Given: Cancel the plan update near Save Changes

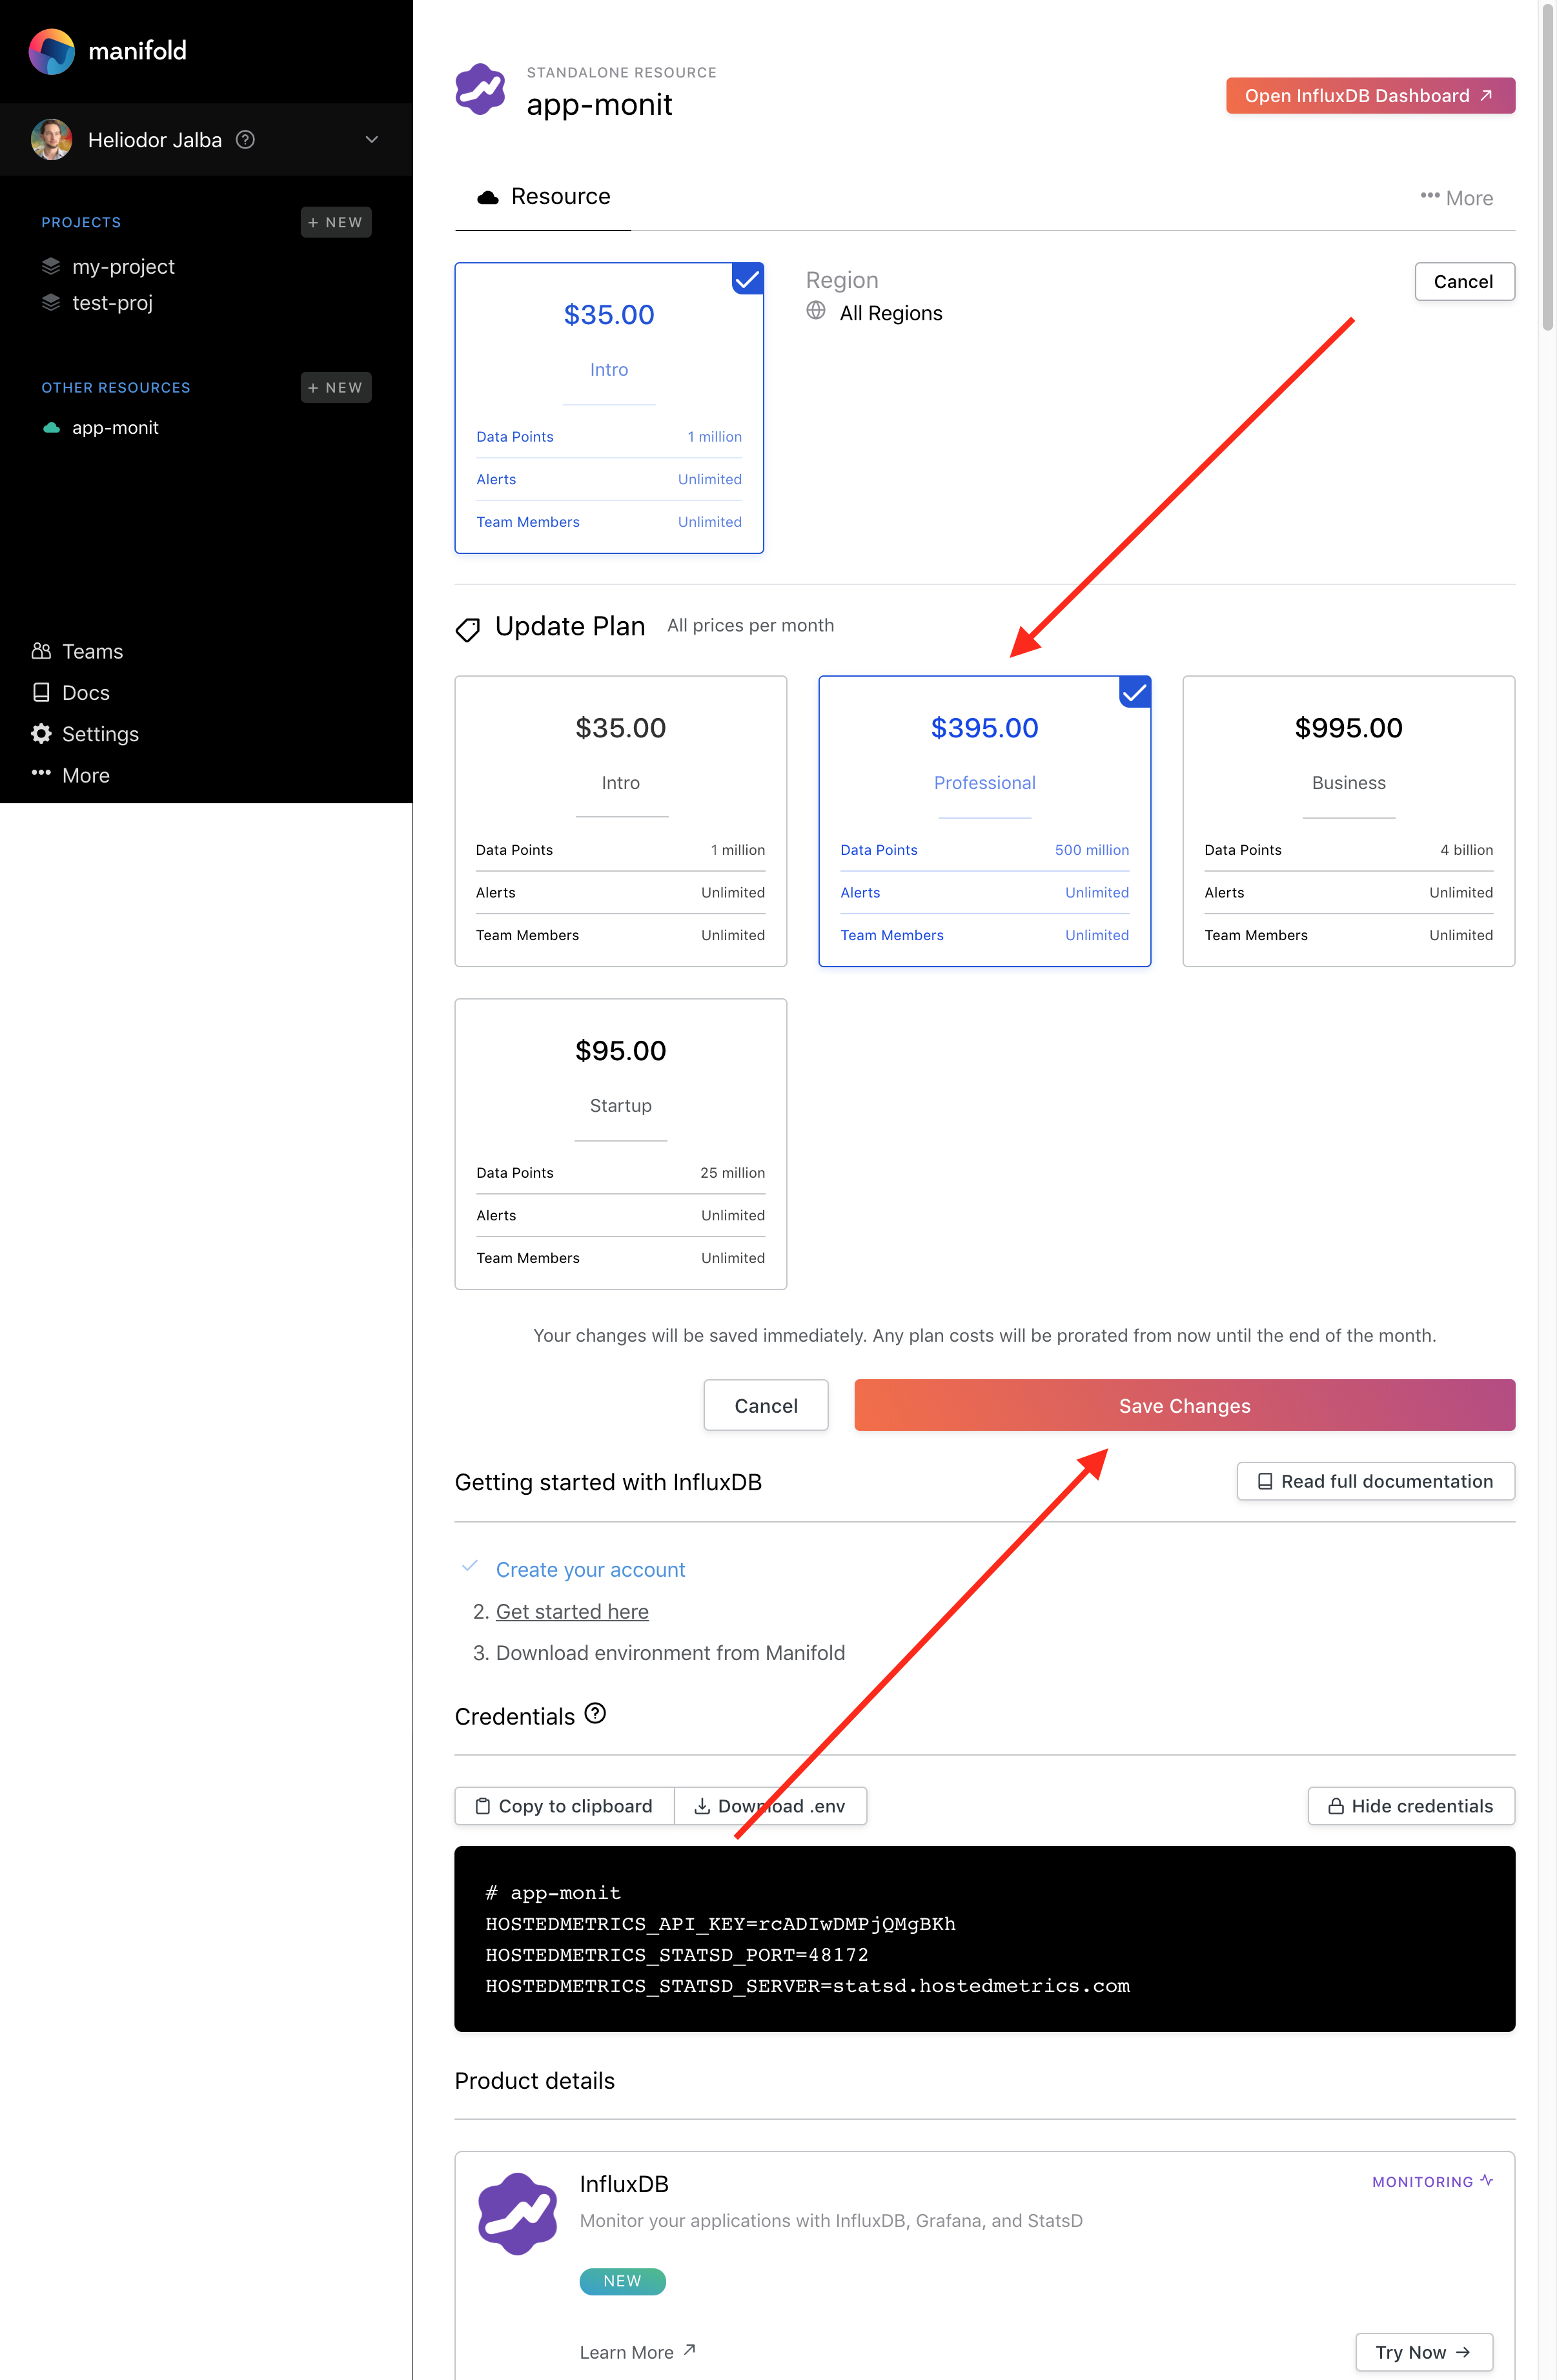Looking at the screenshot, I should 766,1405.
